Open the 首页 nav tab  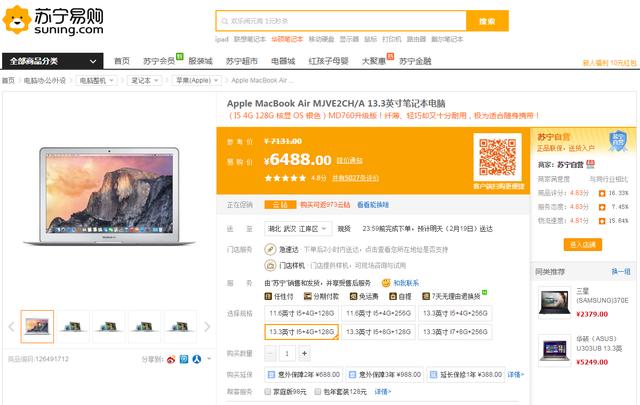[x=122, y=61]
